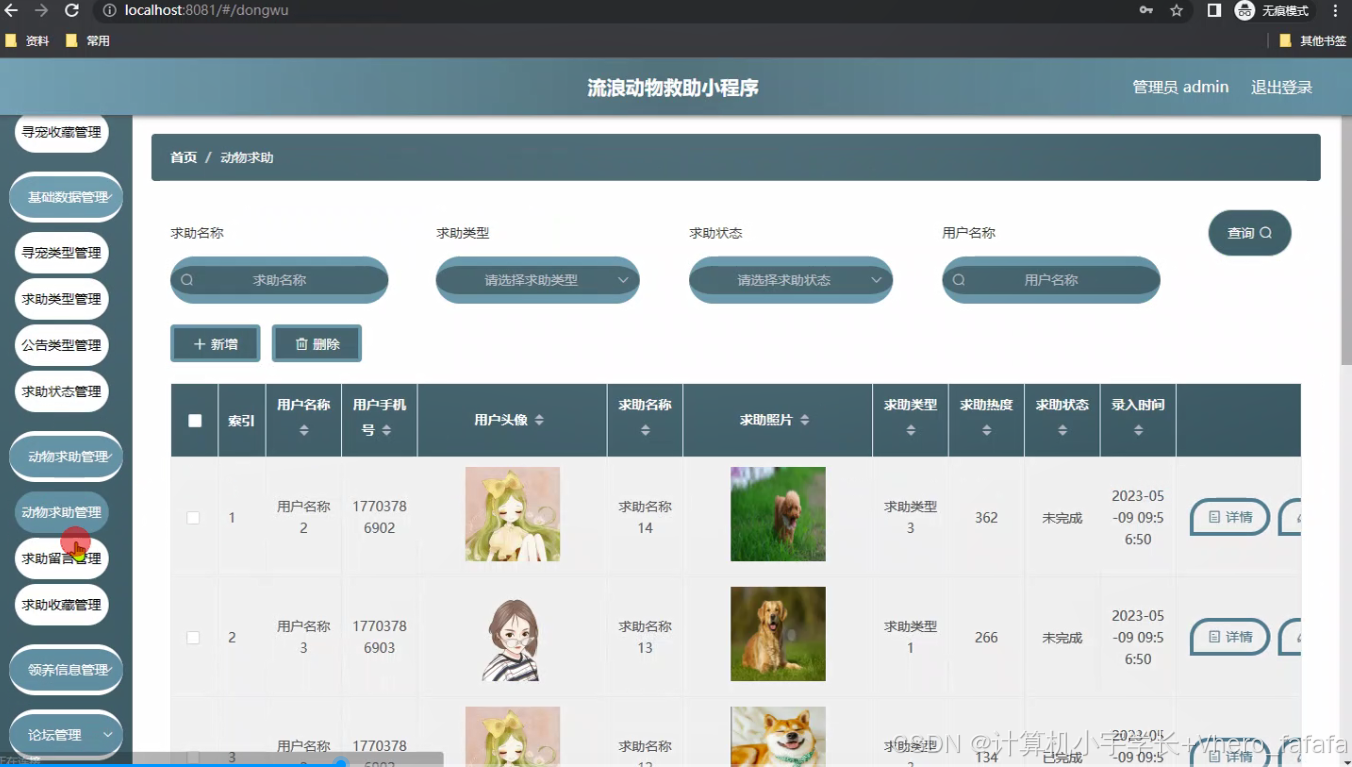View poodle photo for 求助名称 14
Screen dimensions: 1352x767
(x=778, y=514)
